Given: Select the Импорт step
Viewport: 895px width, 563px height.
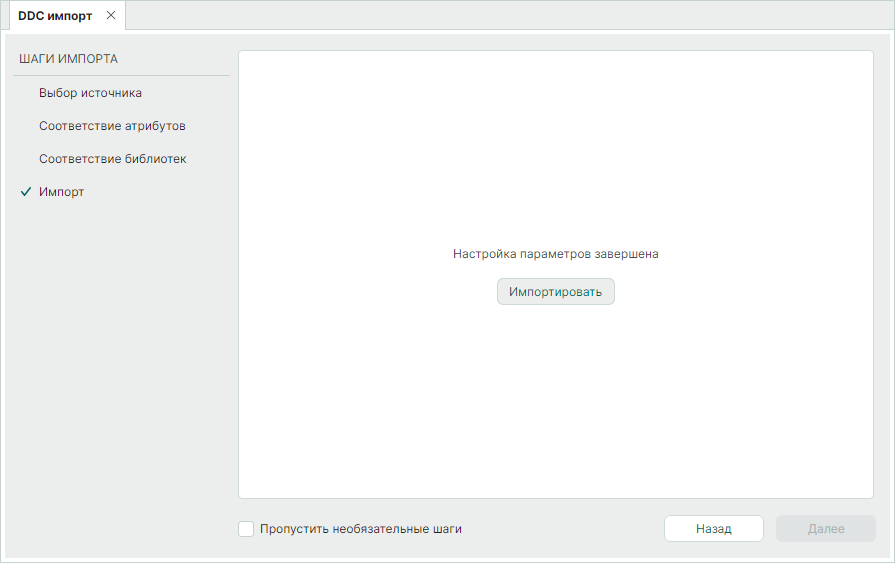Looking at the screenshot, I should tap(62, 192).
